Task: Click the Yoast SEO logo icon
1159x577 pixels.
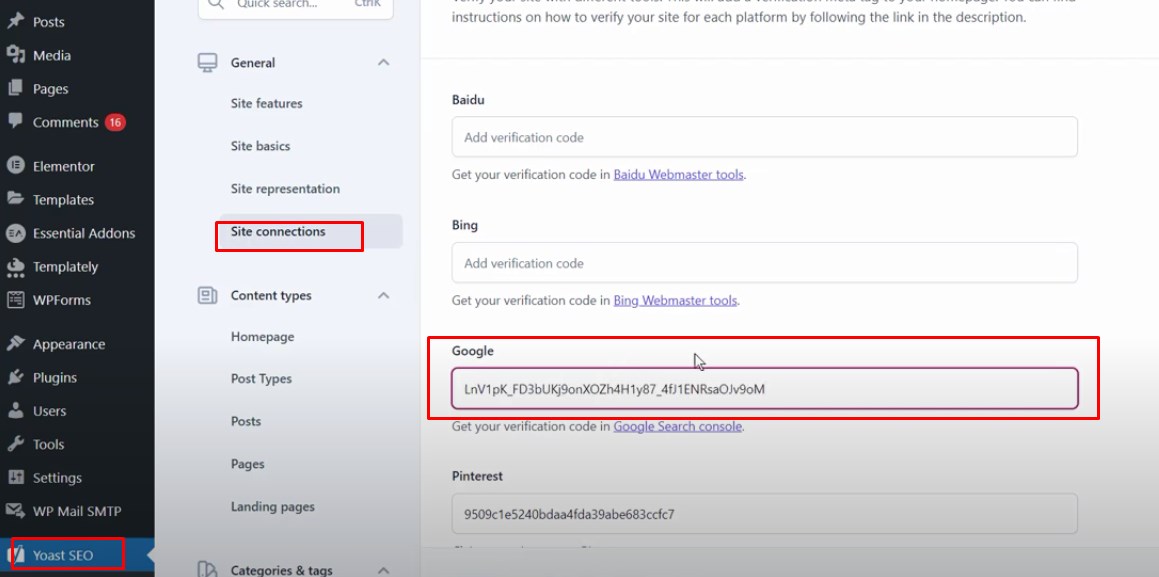Action: tap(16, 555)
